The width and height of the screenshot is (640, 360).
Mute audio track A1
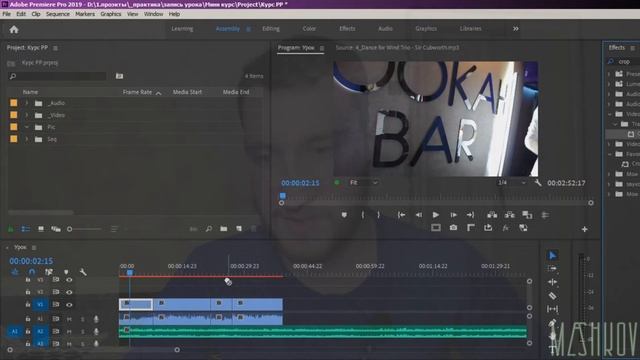(x=69, y=319)
